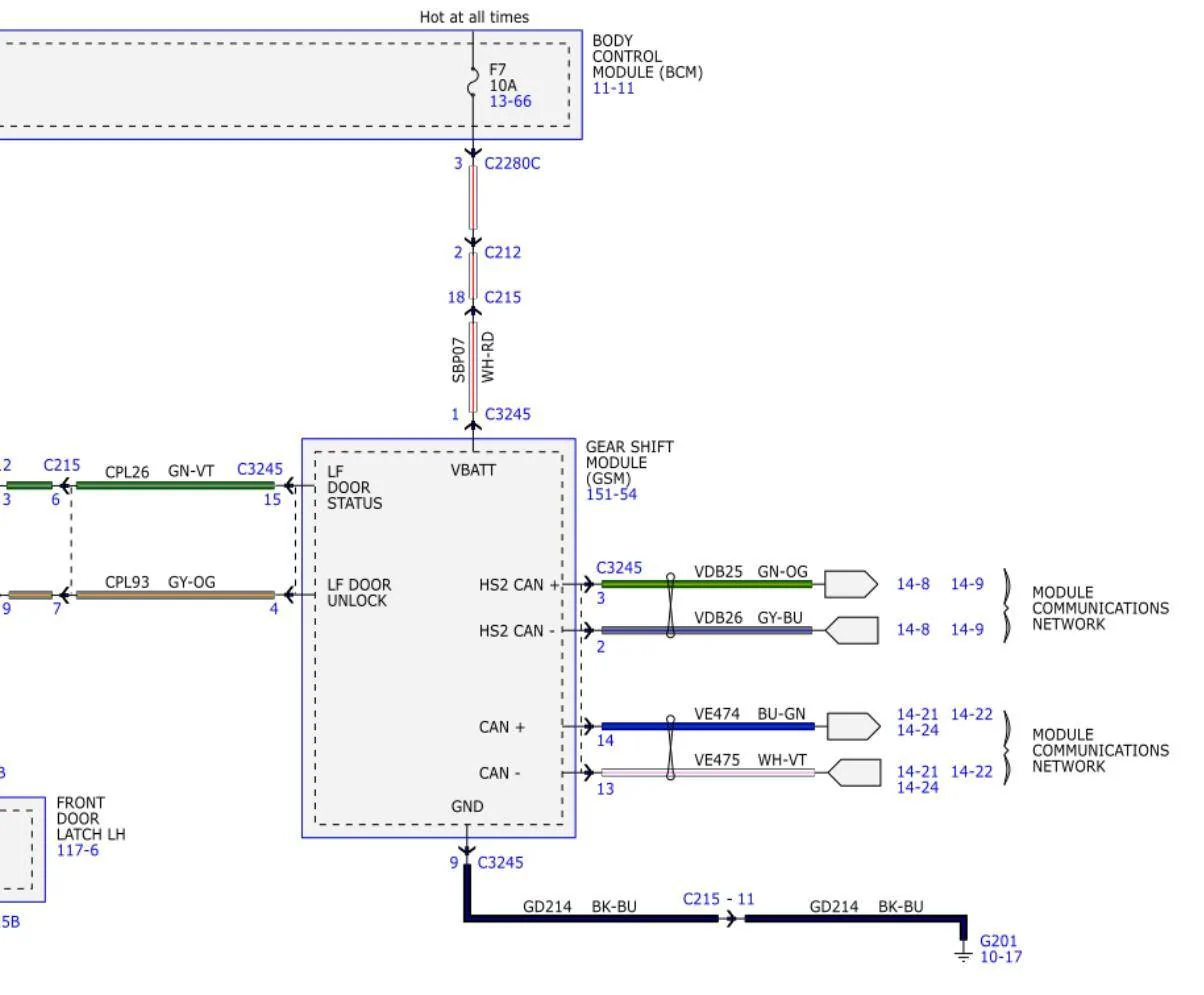The width and height of the screenshot is (1204, 995).
Task: Select connector label C2280C
Action: pyautogui.click(x=512, y=163)
